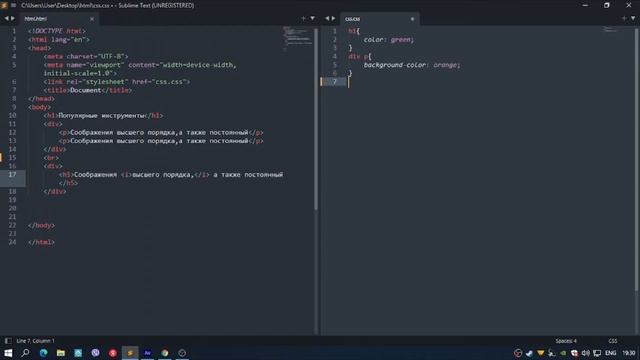This screenshot has height=360, width=640.
Task: Click the '<!DOCTYPE html>' line
Action: click(57, 31)
